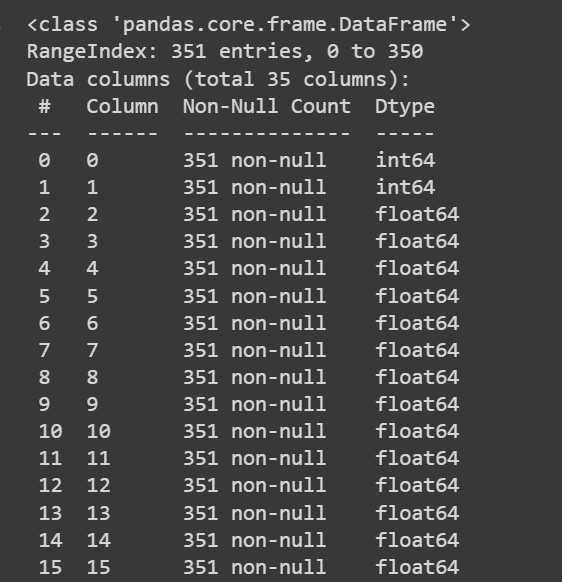This screenshot has width=562, height=582.
Task: Click 351 non-null in row 3
Action: click(255, 242)
